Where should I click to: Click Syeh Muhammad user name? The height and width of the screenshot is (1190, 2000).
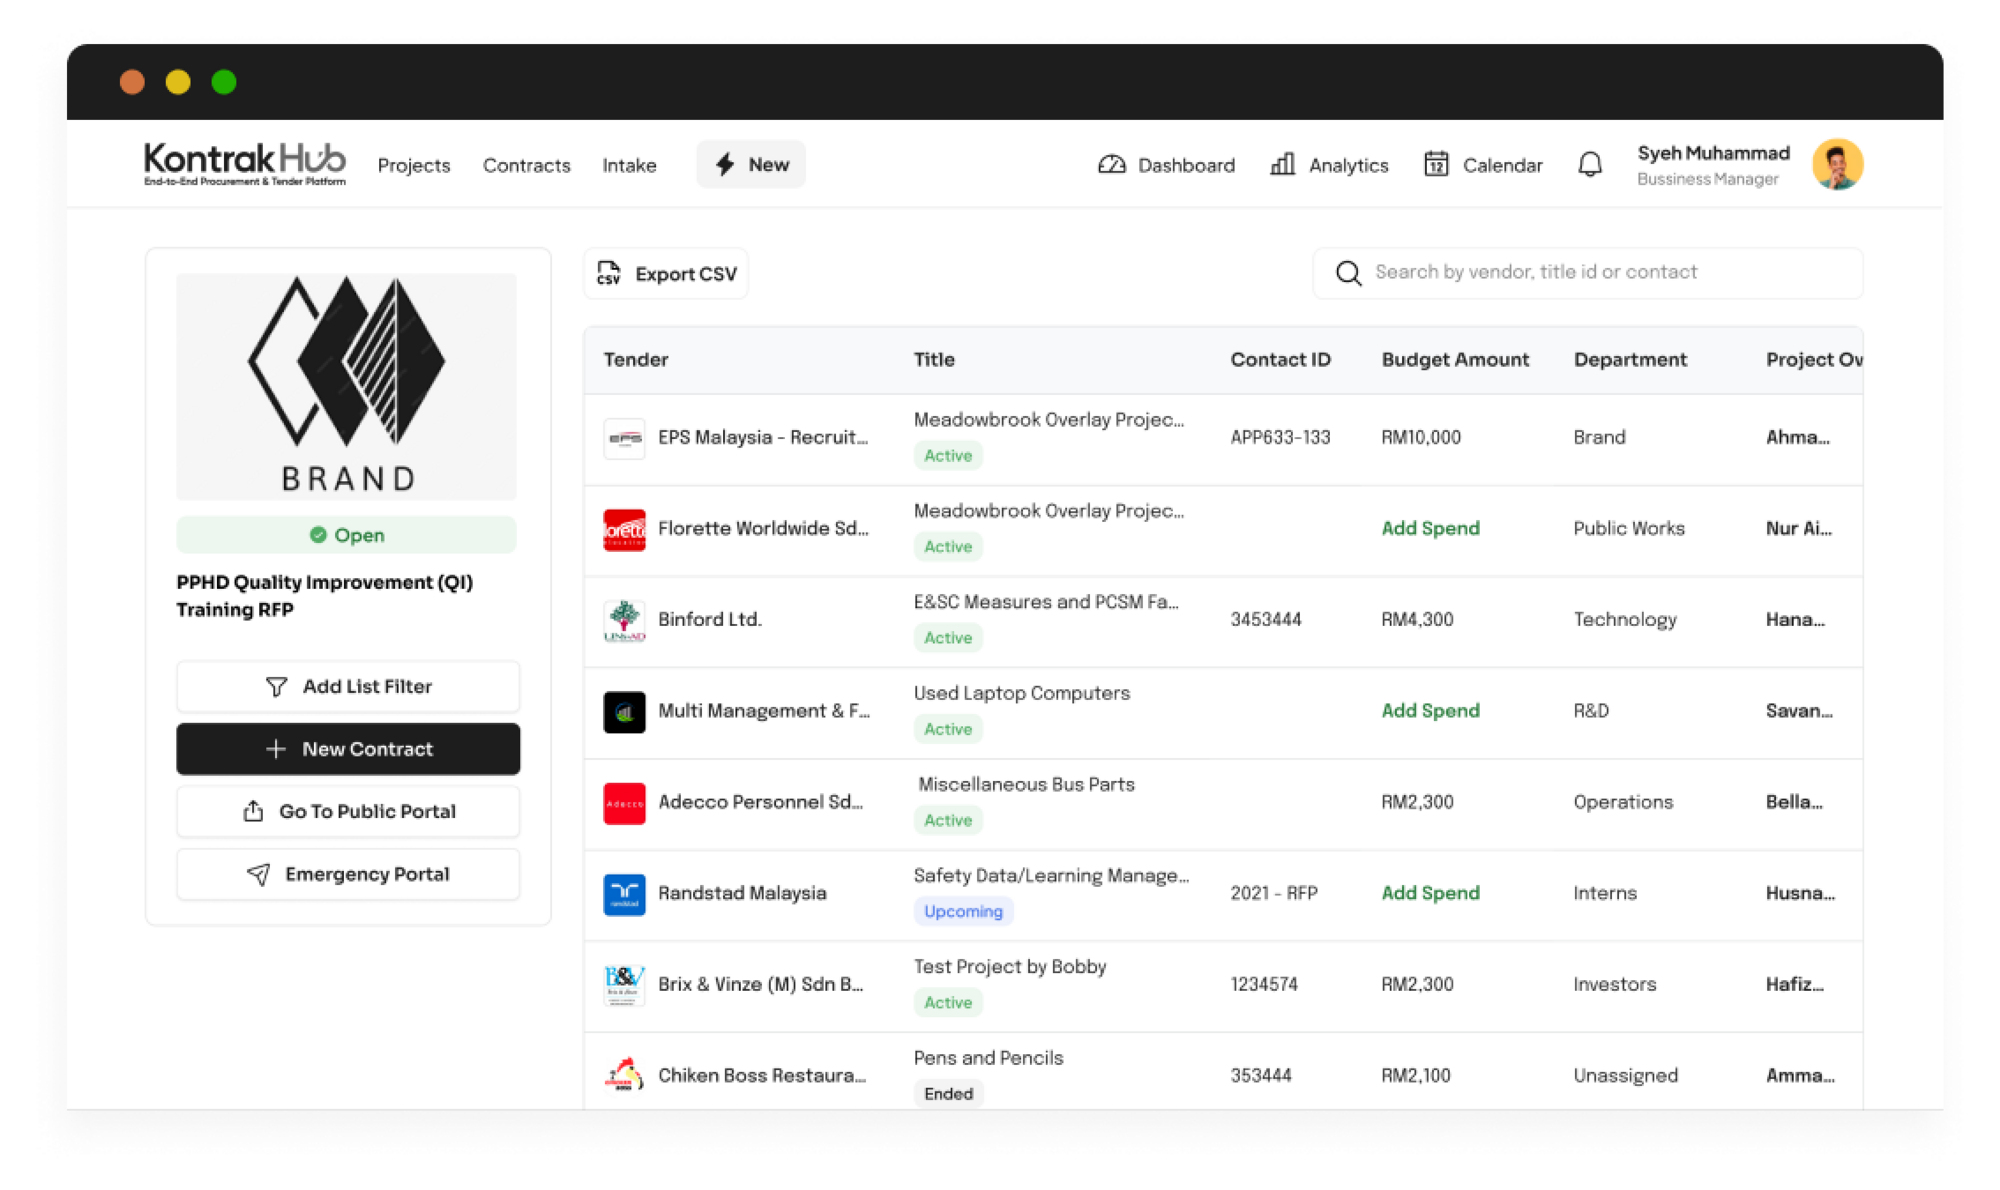coord(1713,153)
